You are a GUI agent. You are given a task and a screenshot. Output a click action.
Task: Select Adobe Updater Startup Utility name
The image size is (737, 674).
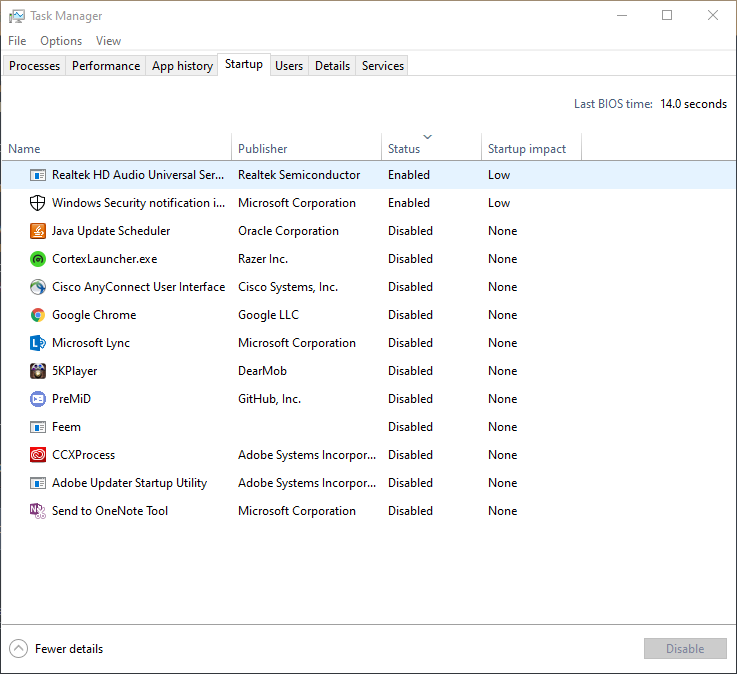click(129, 483)
